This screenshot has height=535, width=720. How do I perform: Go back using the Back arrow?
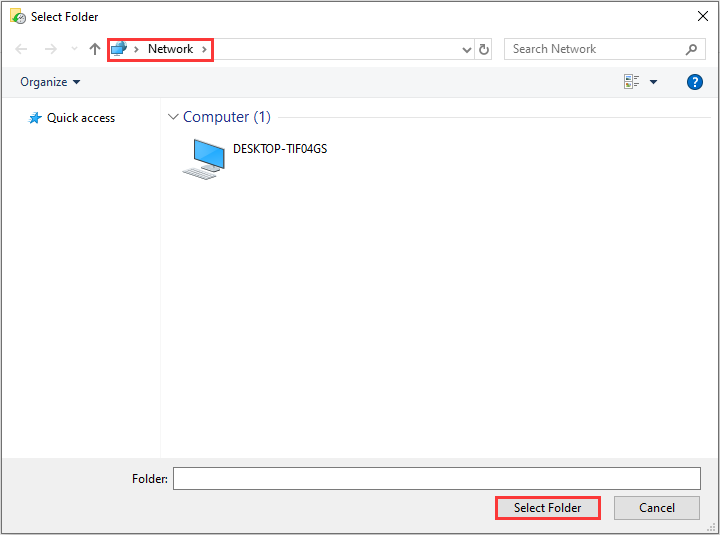point(21,49)
